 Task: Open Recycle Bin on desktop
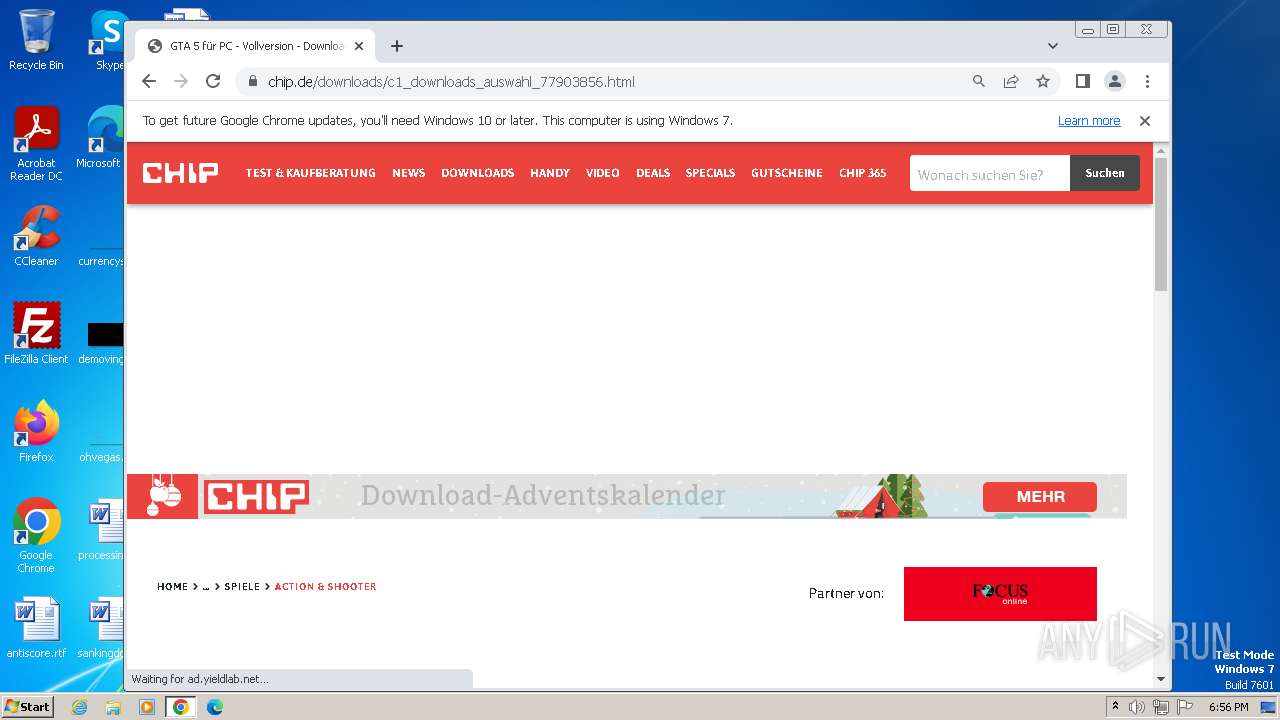tap(36, 40)
